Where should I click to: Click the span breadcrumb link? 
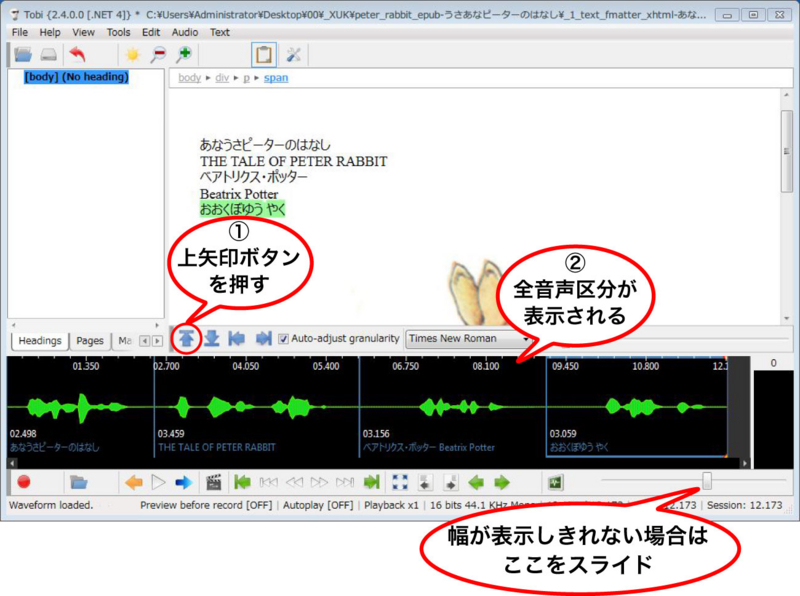coord(276,77)
